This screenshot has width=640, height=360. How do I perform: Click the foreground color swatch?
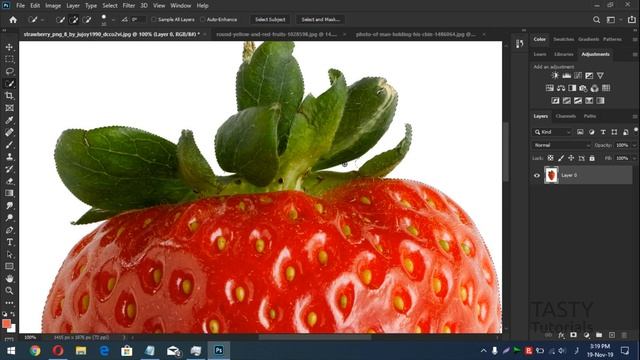tap(7, 323)
